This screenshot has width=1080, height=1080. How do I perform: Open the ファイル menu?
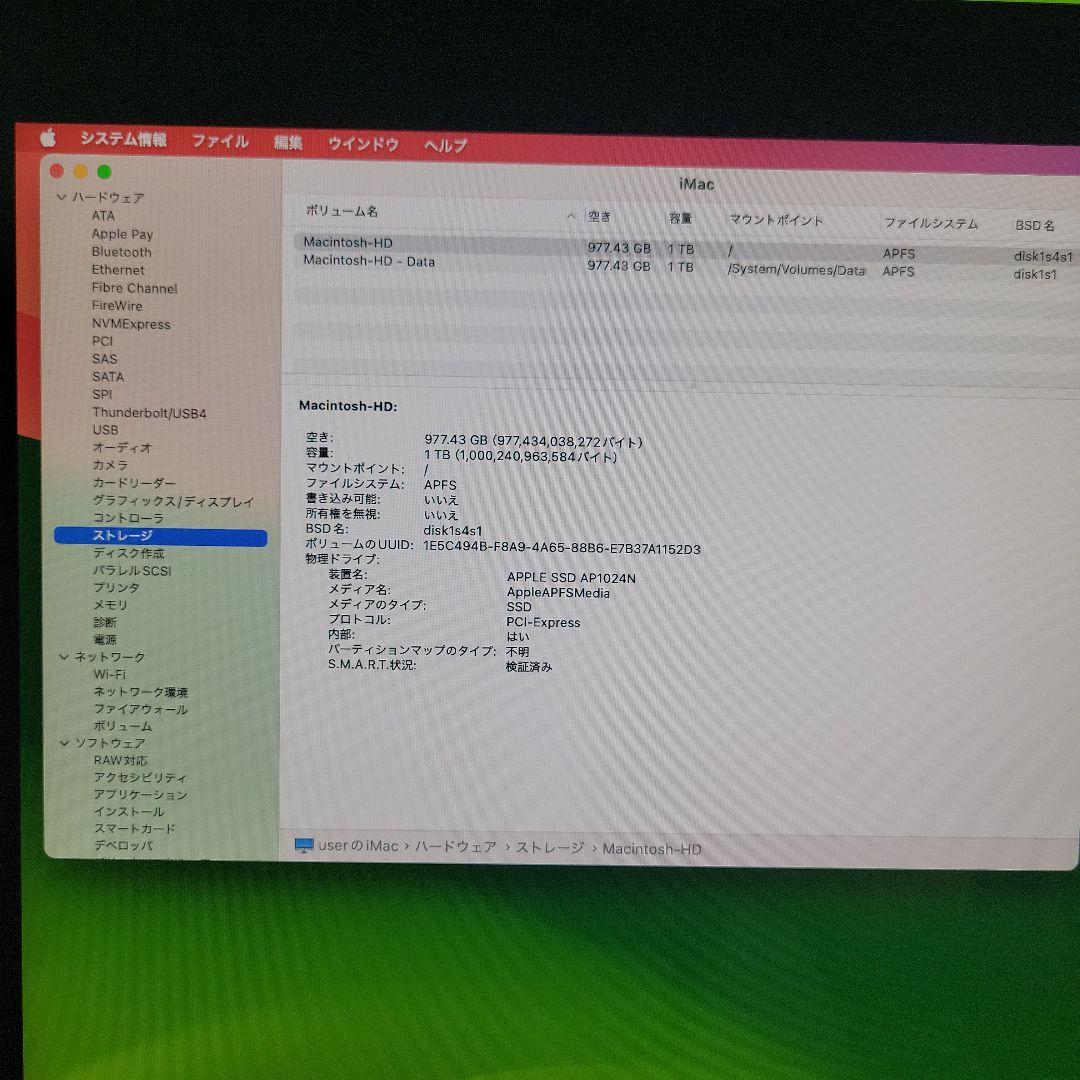(222, 142)
